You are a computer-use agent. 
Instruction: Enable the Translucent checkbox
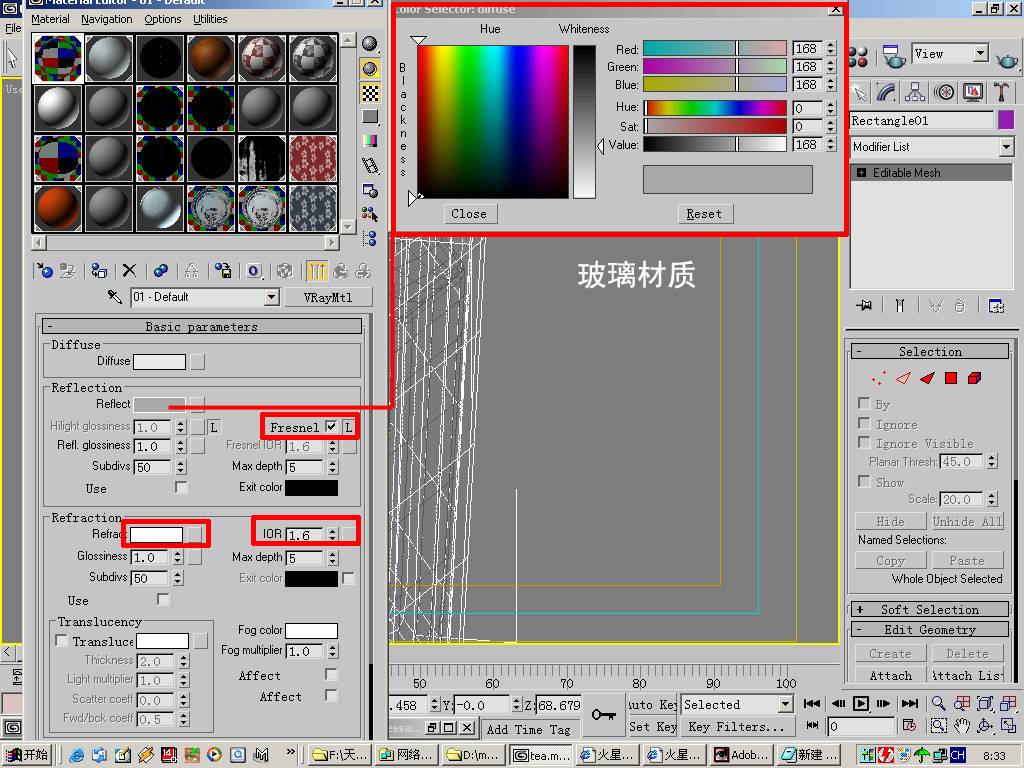point(62,641)
